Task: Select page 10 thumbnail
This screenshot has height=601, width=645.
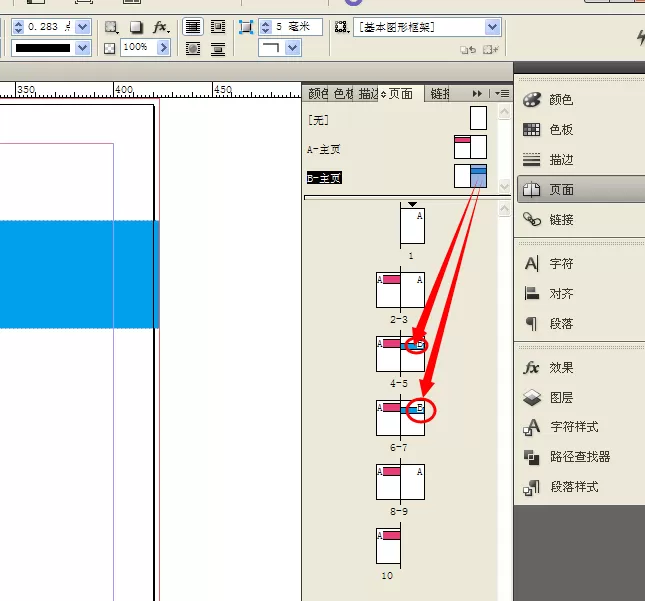Action: click(388, 546)
